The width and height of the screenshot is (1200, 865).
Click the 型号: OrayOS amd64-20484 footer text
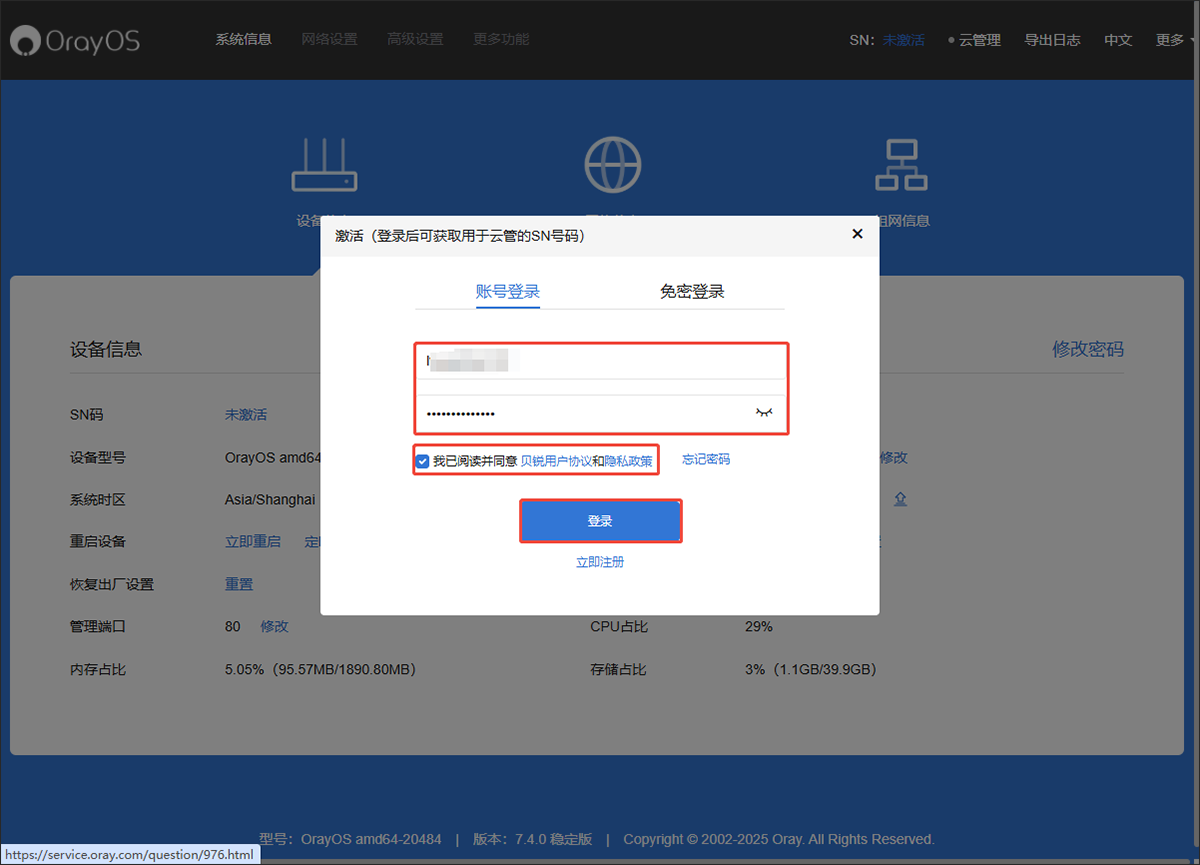click(350, 839)
